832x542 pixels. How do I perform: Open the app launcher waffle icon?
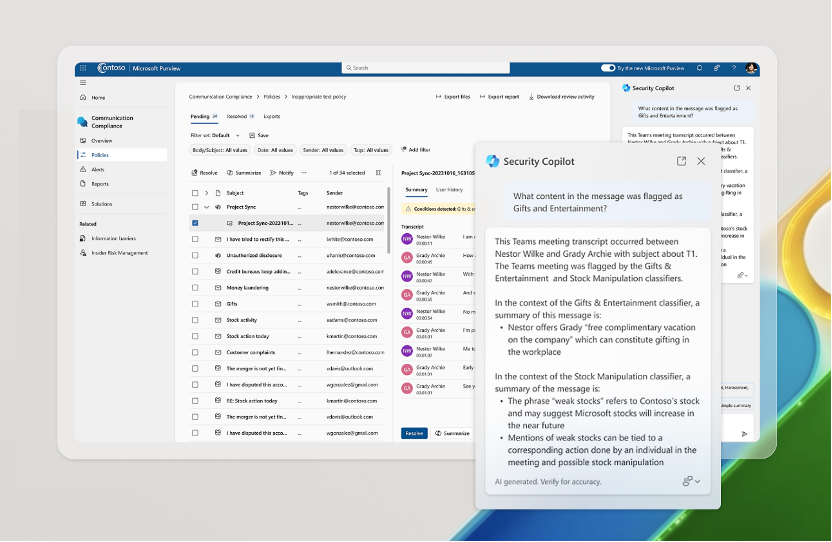click(82, 68)
